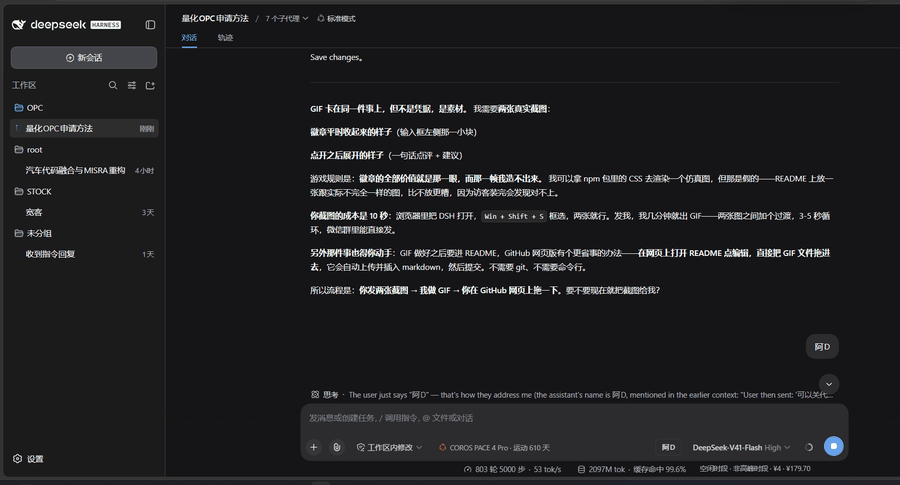Click the ¥179.70 billing status text
This screenshot has height=485, width=900.
[797, 469]
